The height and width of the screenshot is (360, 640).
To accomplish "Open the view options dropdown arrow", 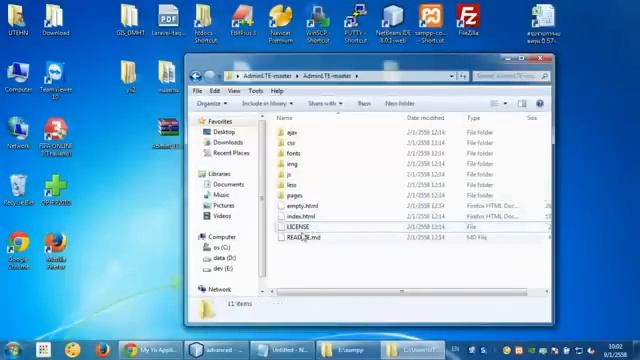I will 505,104.
